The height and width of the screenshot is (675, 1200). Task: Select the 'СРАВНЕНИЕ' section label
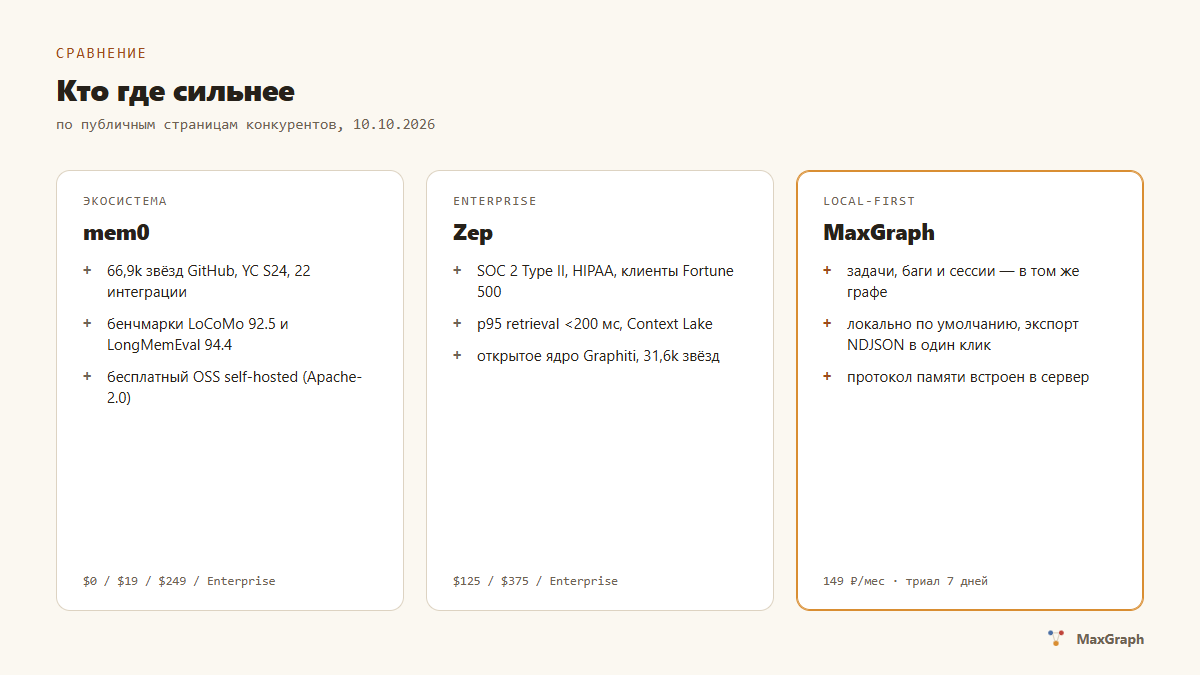[x=101, y=53]
